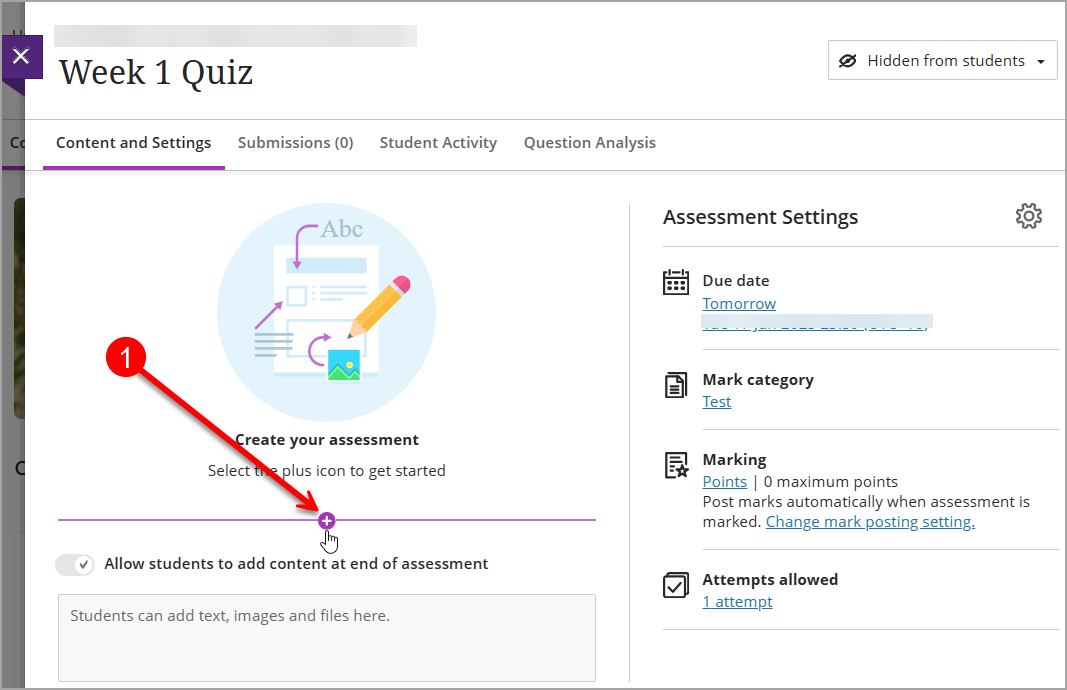The height and width of the screenshot is (690, 1067).
Task: Click the purple plus icon to add question
Action: pyautogui.click(x=327, y=521)
